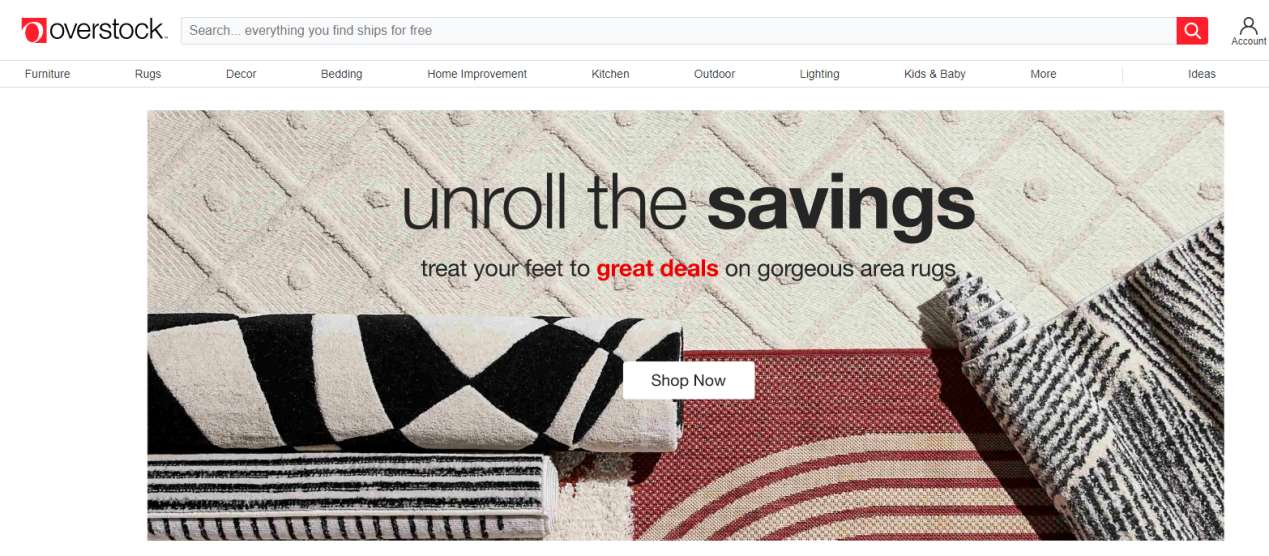Viewport: 1269px width, 556px height.
Task: Go to the Overstock logo homepage
Action: [x=94, y=31]
